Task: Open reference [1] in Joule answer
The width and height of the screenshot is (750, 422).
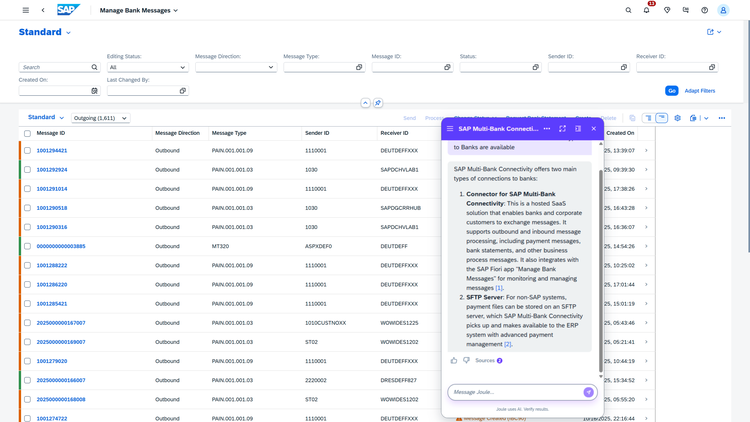Action: click(499, 288)
